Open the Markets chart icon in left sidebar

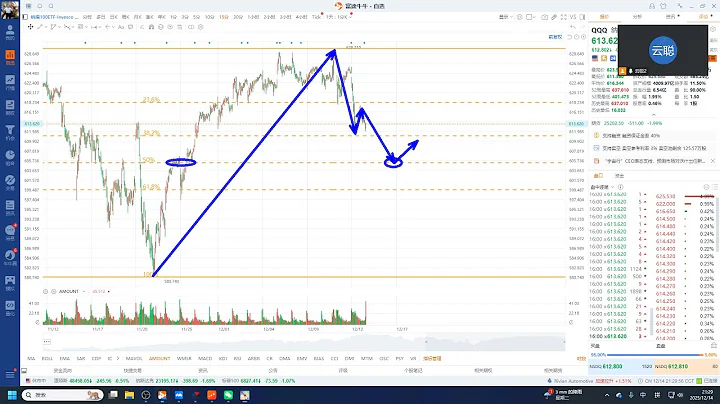click(x=10, y=82)
